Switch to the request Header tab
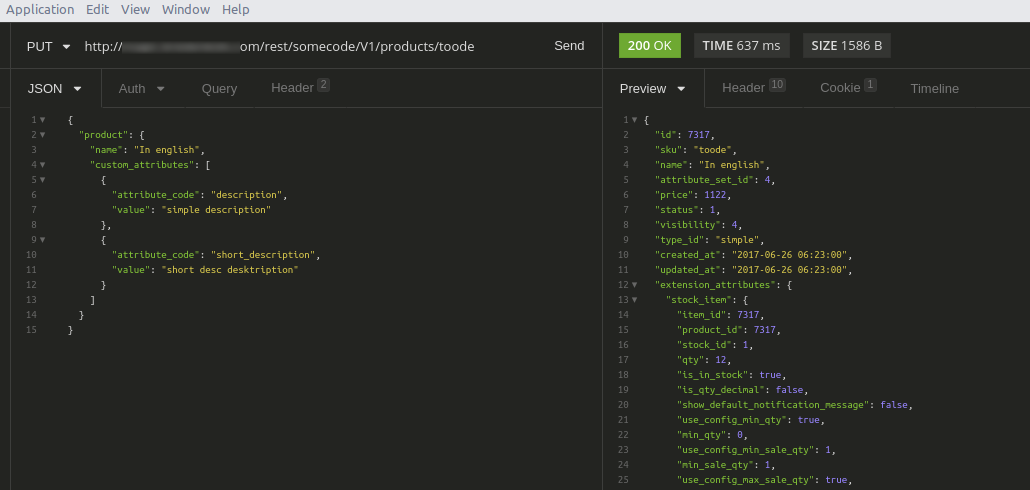1030x490 pixels. pyautogui.click(x=300, y=87)
